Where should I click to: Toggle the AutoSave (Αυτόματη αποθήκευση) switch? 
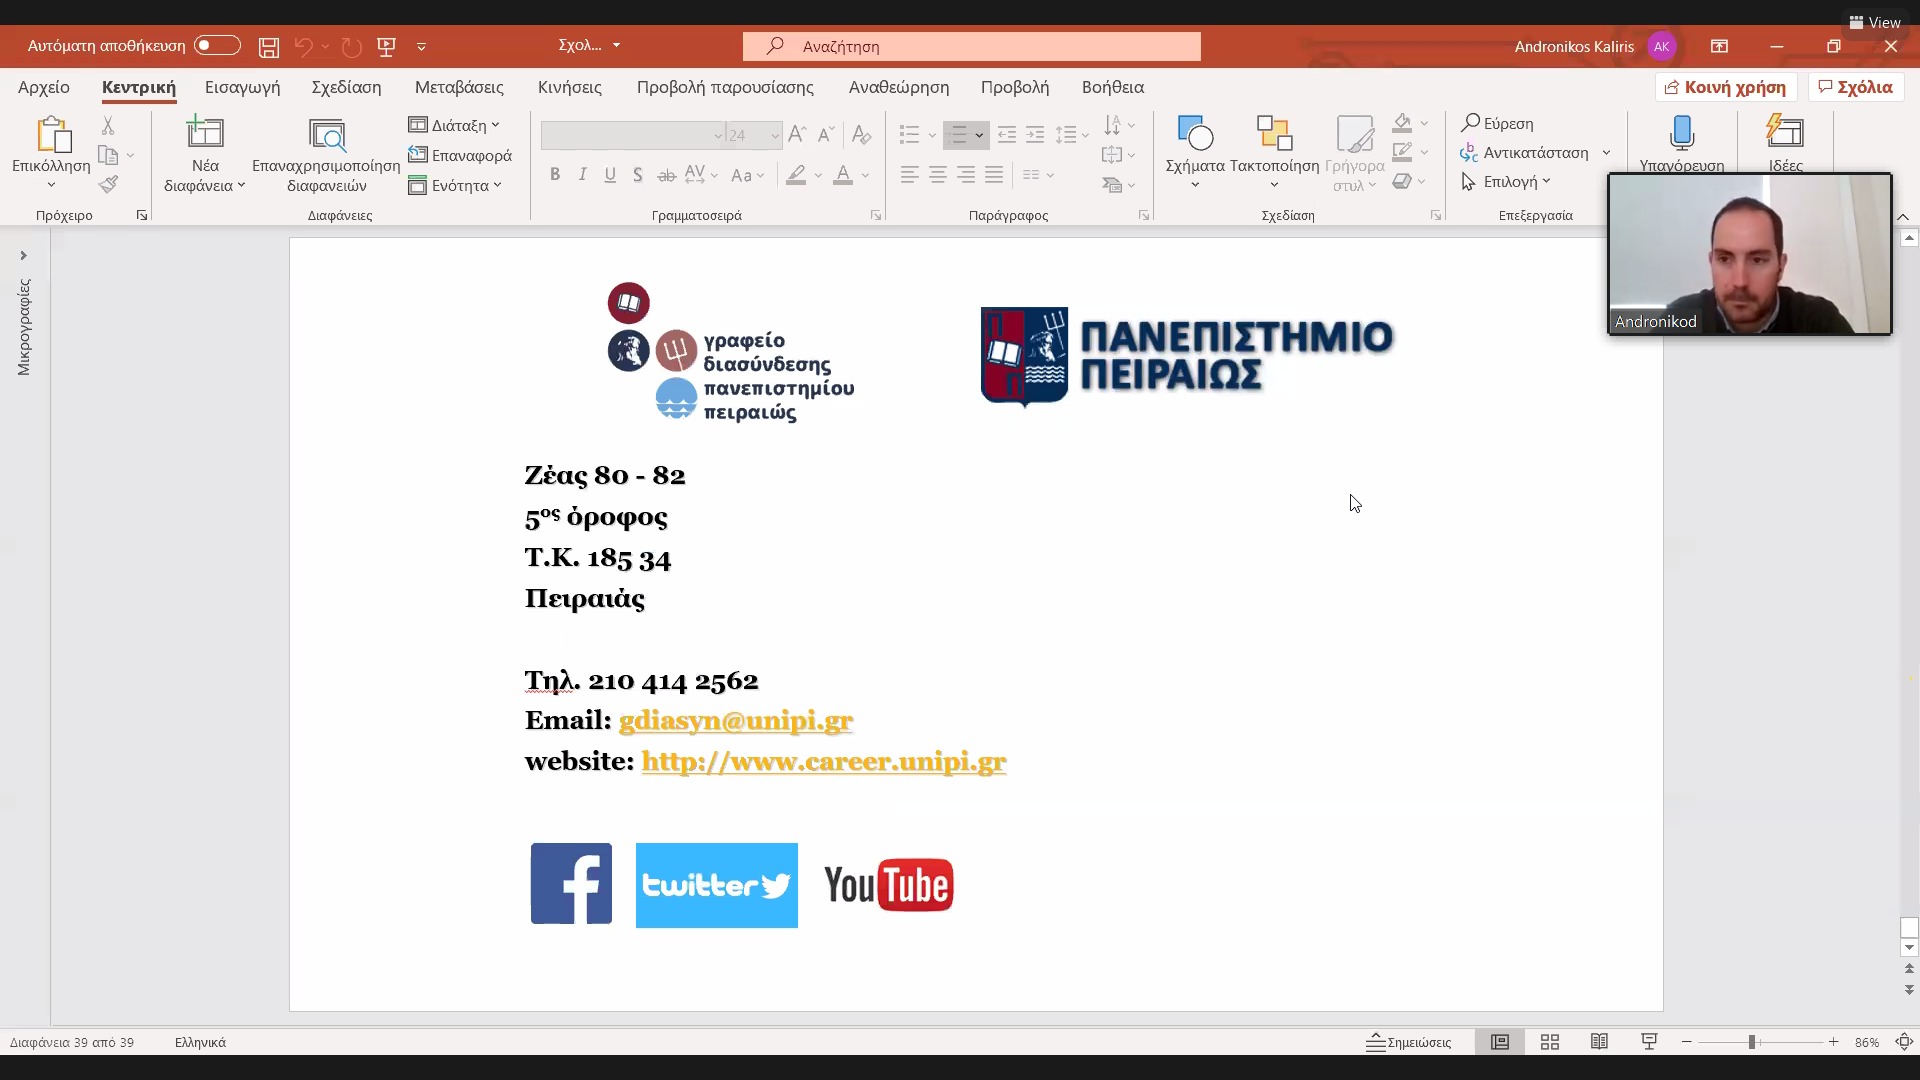point(217,46)
